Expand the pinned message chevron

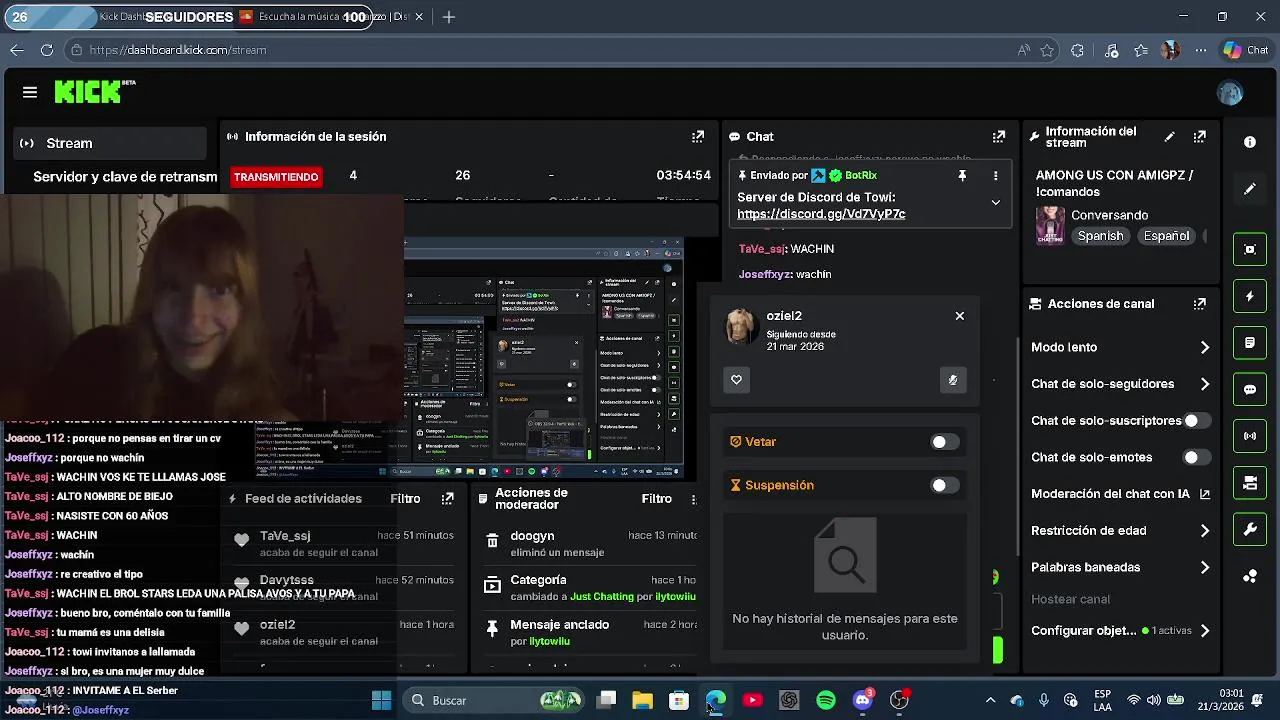(x=995, y=202)
